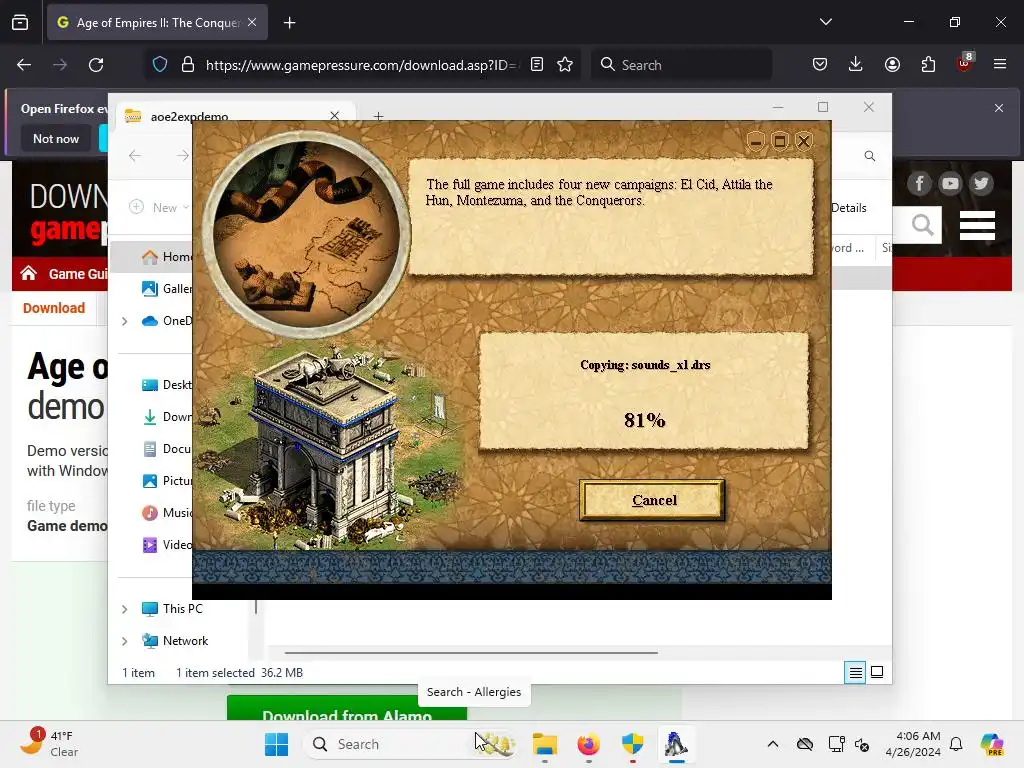Screen dimensions: 1024x768
Task: Close the Age of Empires II browser tab
Action: click(252, 22)
